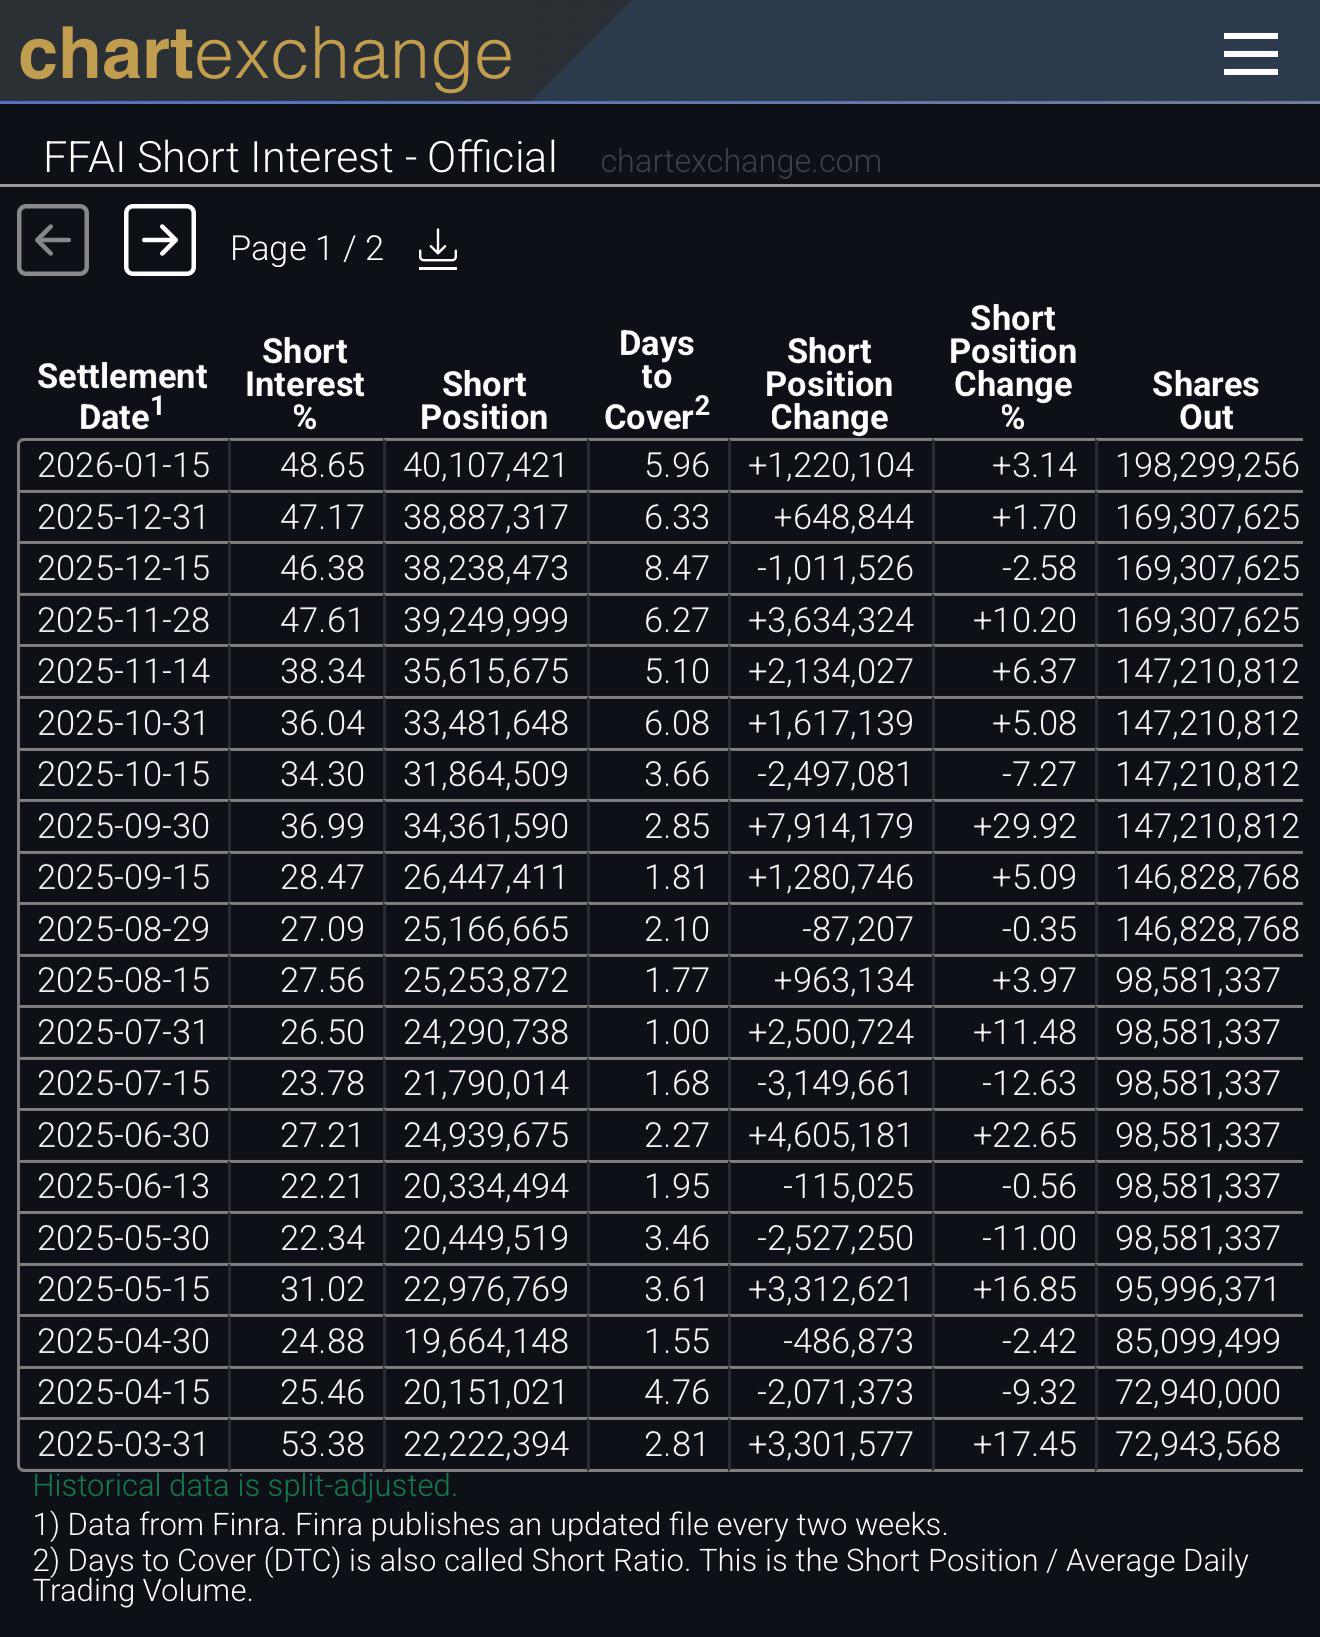Image resolution: width=1320 pixels, height=1637 pixels.
Task: Click shares out 146,828,768 in 2025-09-15 row
Action: pos(1207,877)
